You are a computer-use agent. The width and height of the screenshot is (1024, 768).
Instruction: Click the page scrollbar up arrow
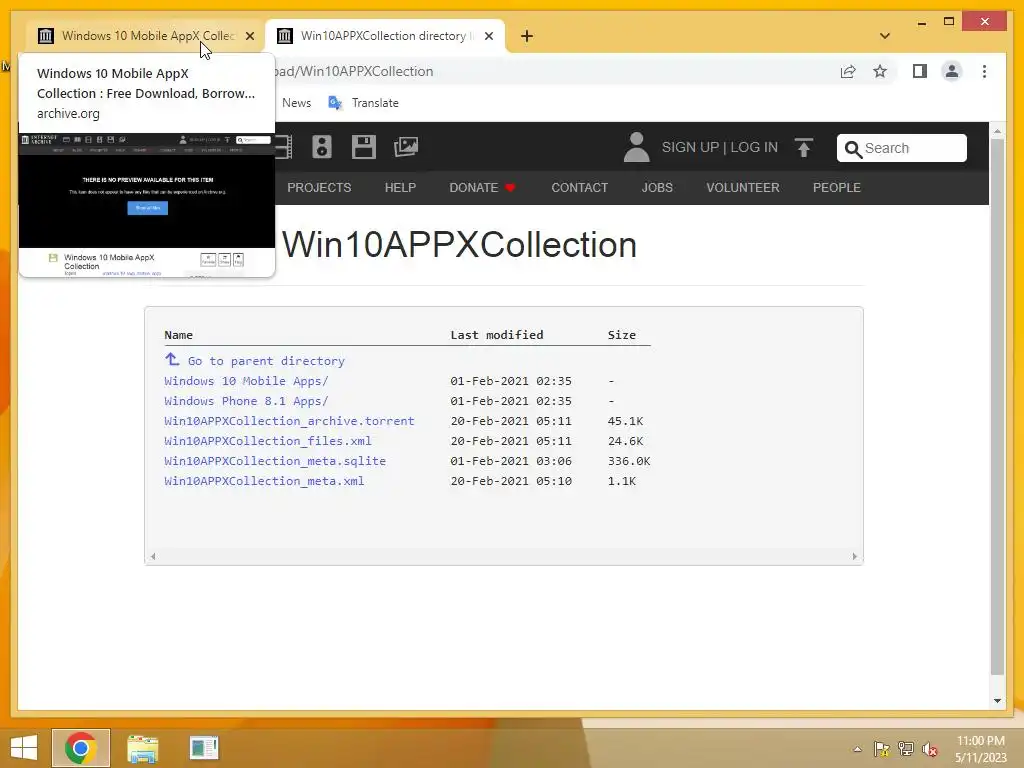click(997, 131)
